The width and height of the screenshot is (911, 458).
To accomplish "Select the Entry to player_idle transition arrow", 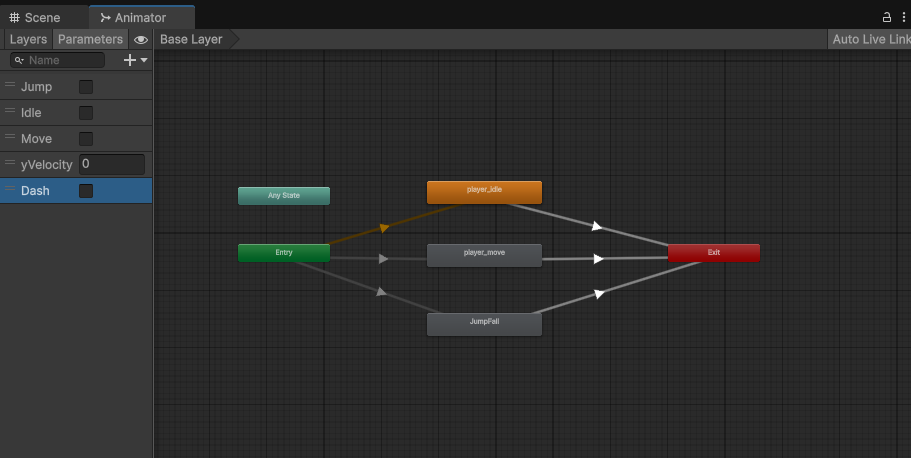I will [x=383, y=228].
